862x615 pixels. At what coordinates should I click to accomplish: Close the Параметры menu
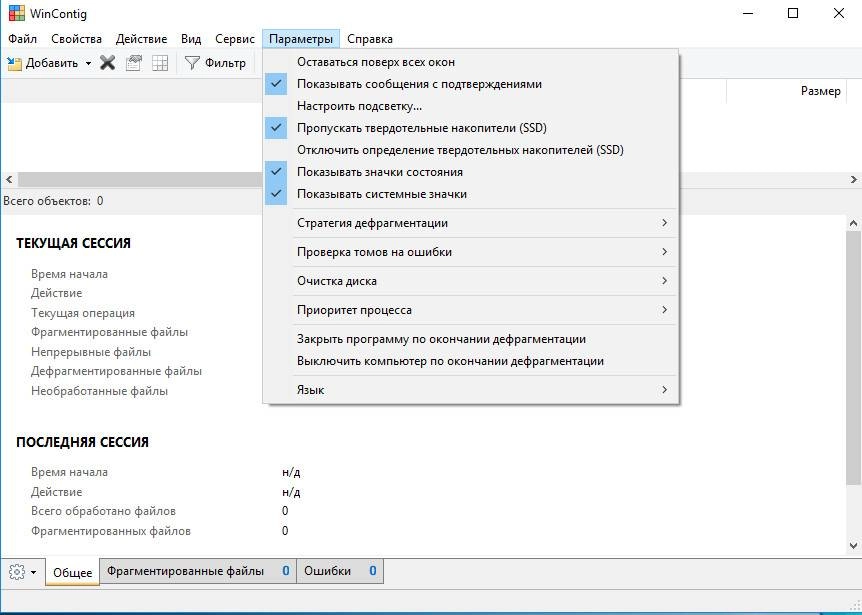(x=301, y=39)
